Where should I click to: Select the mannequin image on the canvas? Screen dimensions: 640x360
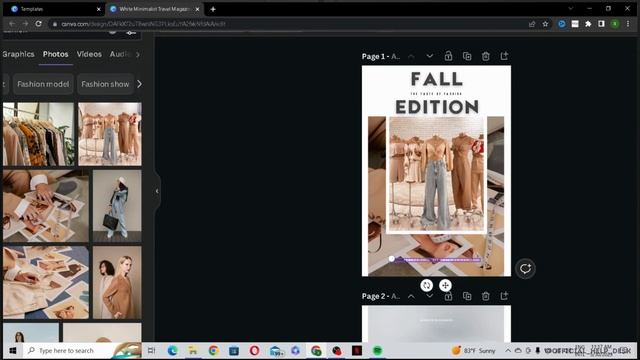(x=436, y=175)
